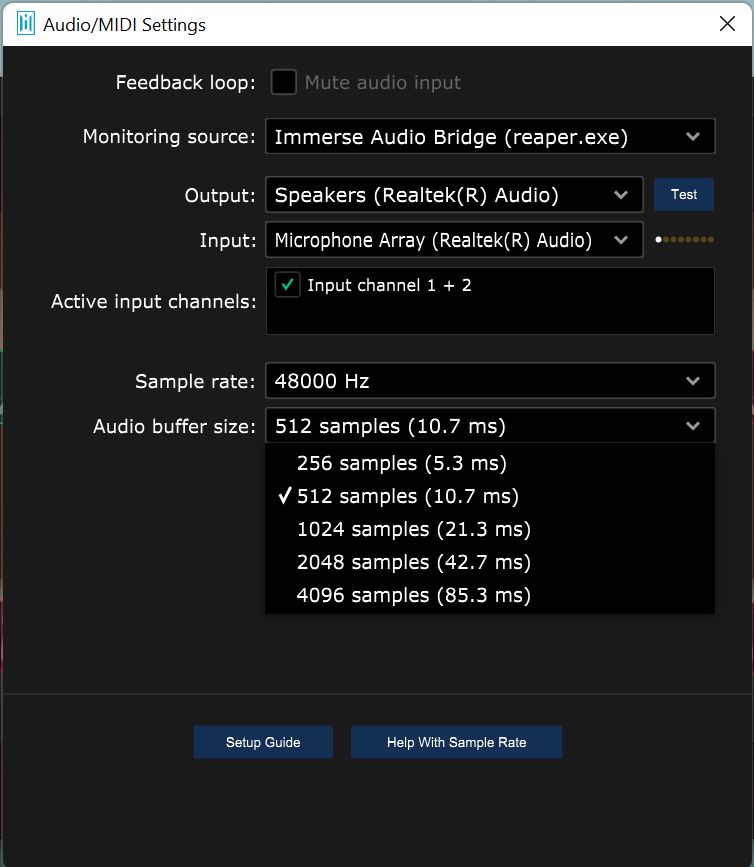Open the Input device dropdown
Viewport: 754px width, 867px height.
click(454, 240)
